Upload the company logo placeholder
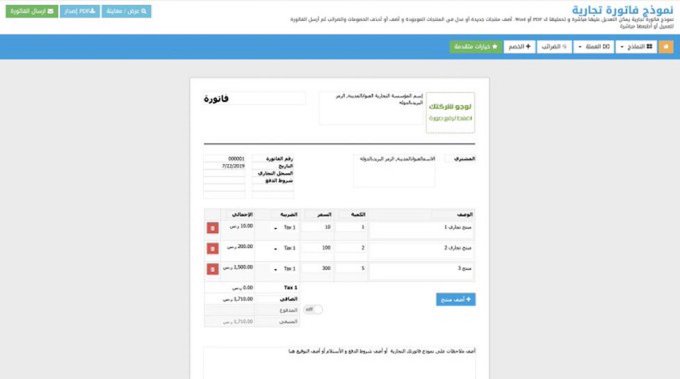 pyautogui.click(x=450, y=112)
